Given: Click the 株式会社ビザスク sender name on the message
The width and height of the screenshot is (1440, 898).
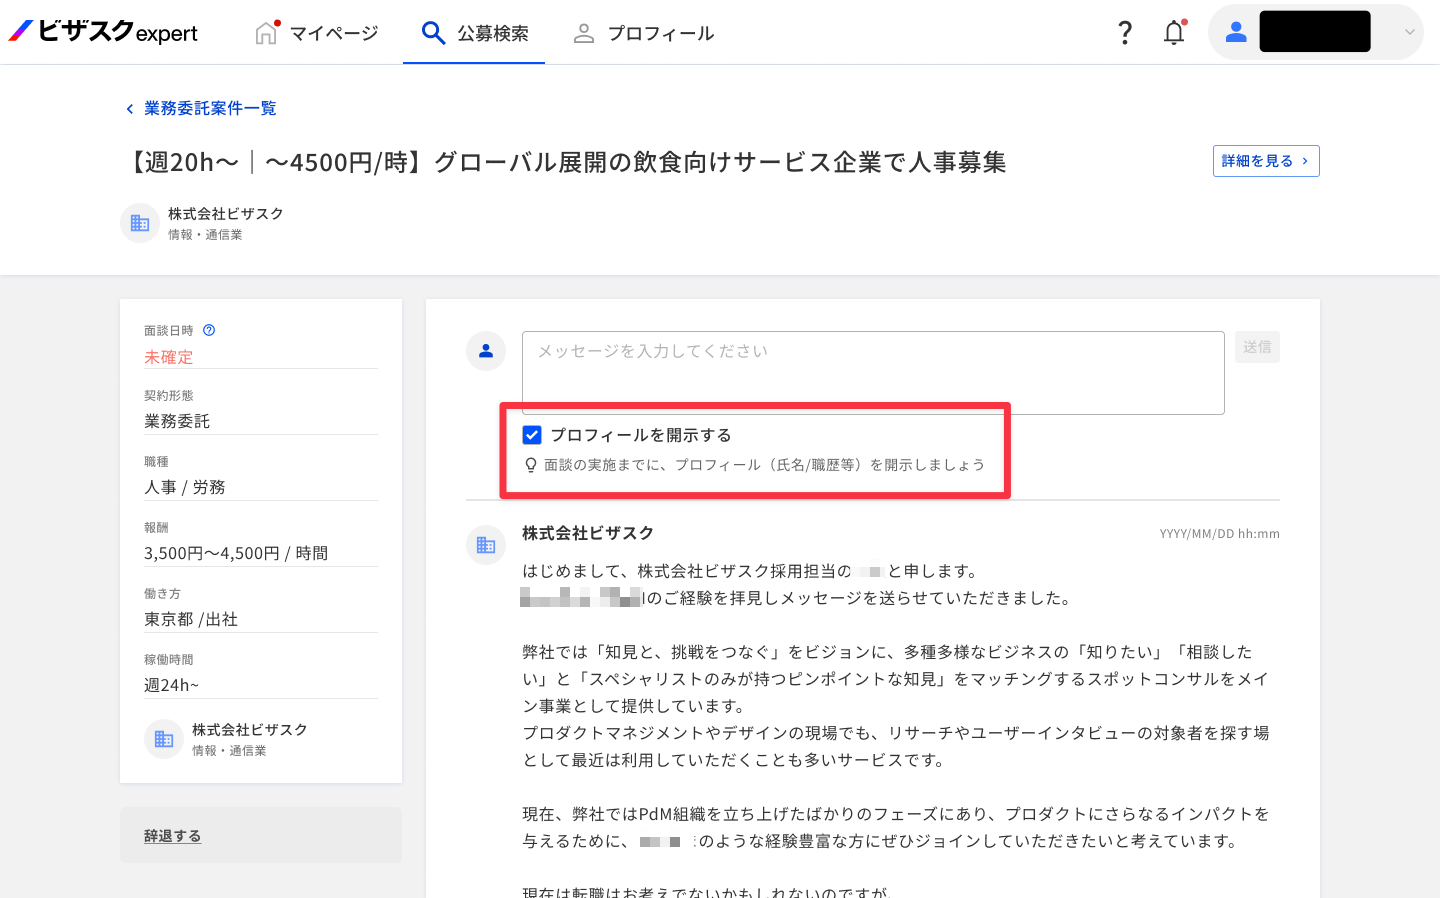Looking at the screenshot, I should tap(588, 533).
